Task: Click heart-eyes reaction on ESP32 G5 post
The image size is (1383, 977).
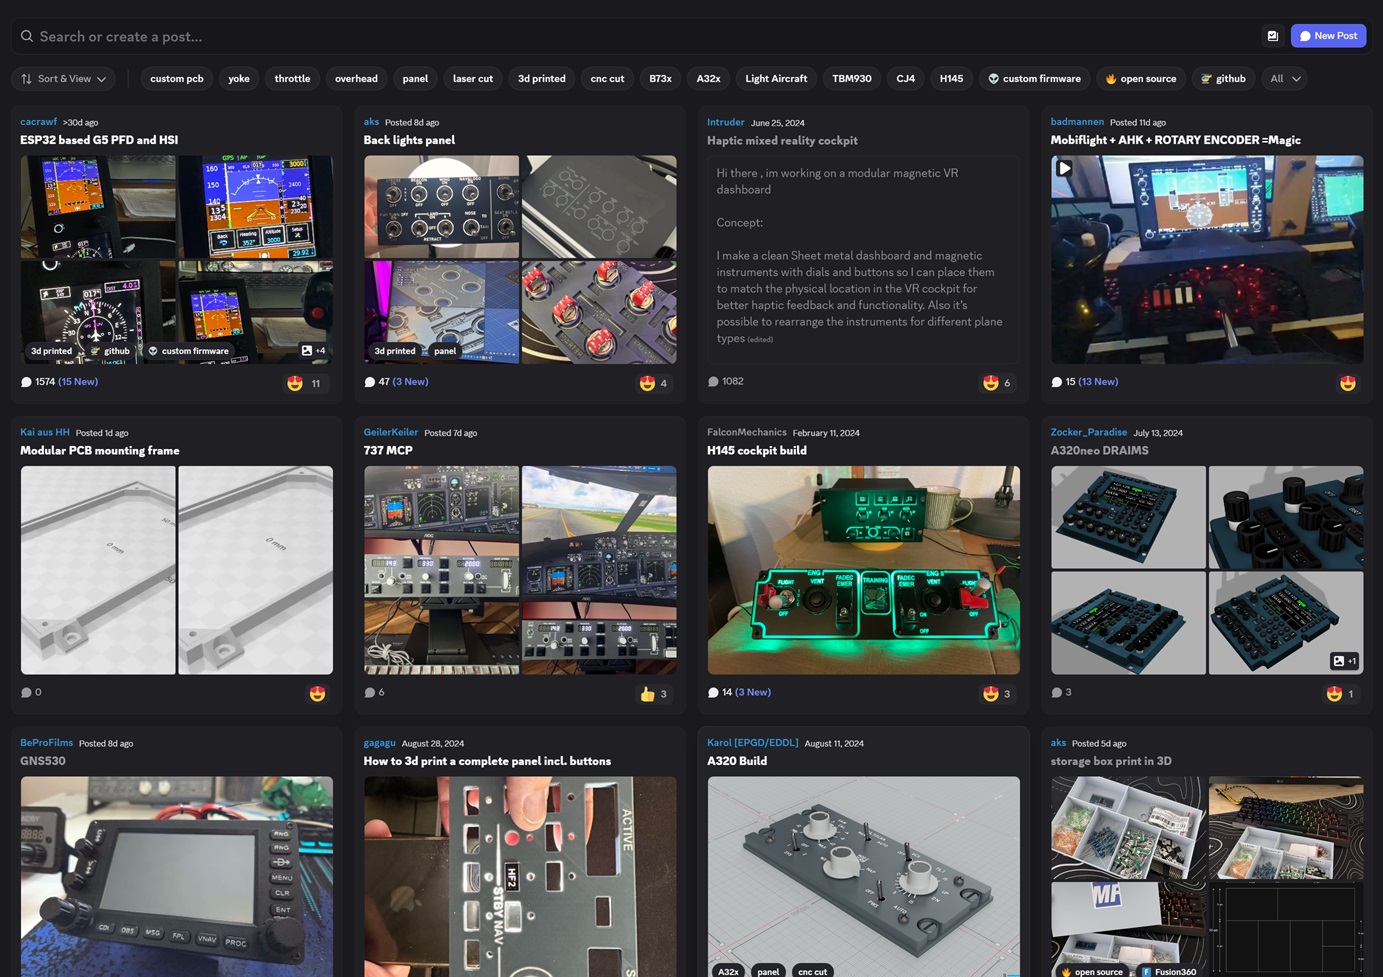Action: click(295, 383)
